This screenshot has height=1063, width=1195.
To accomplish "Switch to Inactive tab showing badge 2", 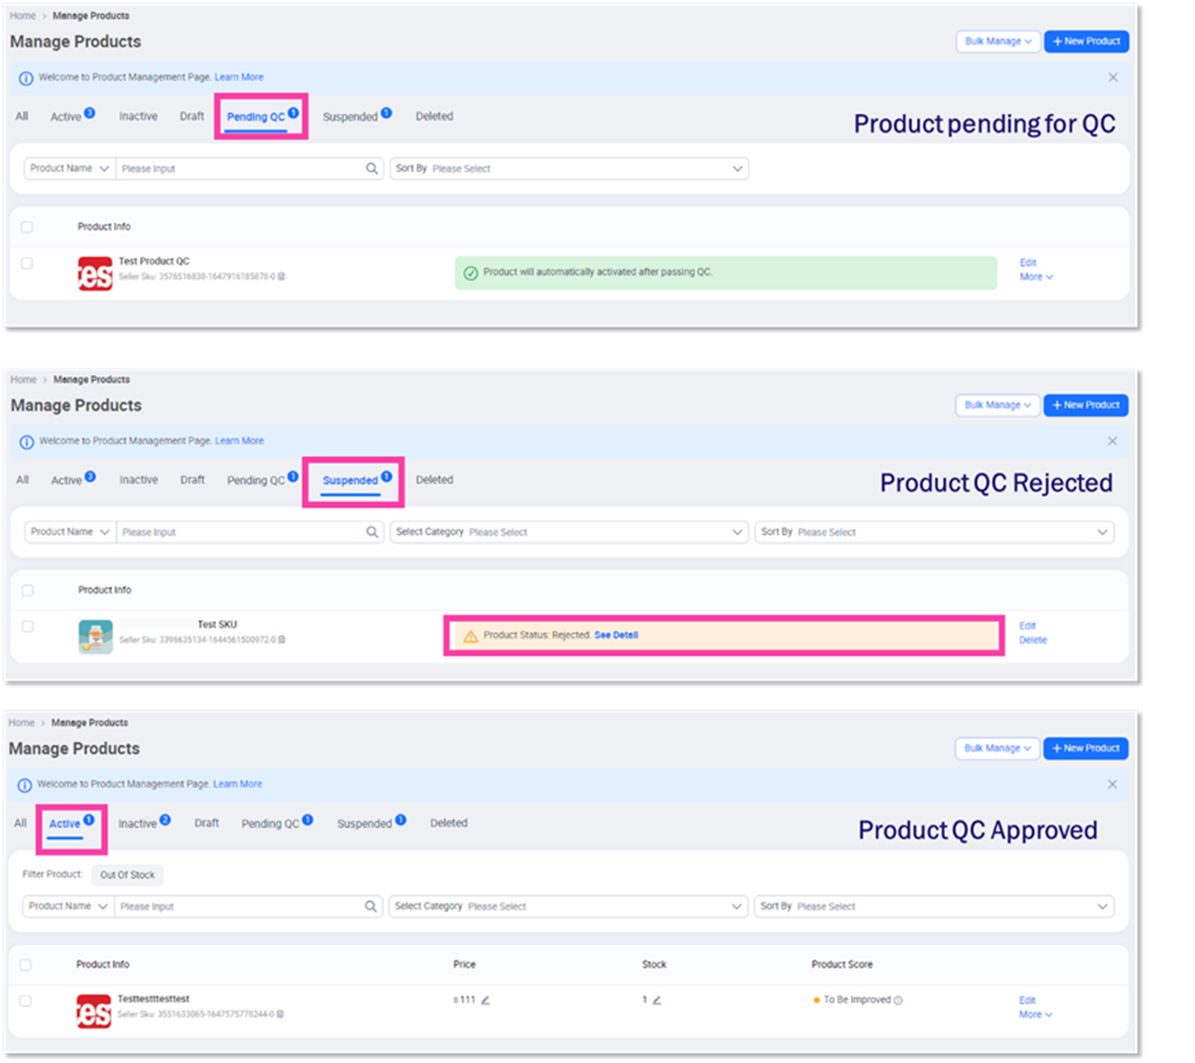I will coord(138,824).
